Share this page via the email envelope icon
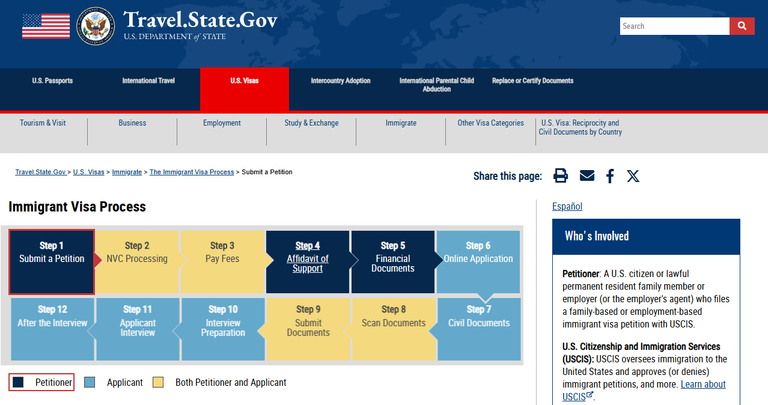The width and height of the screenshot is (768, 405). (x=587, y=175)
